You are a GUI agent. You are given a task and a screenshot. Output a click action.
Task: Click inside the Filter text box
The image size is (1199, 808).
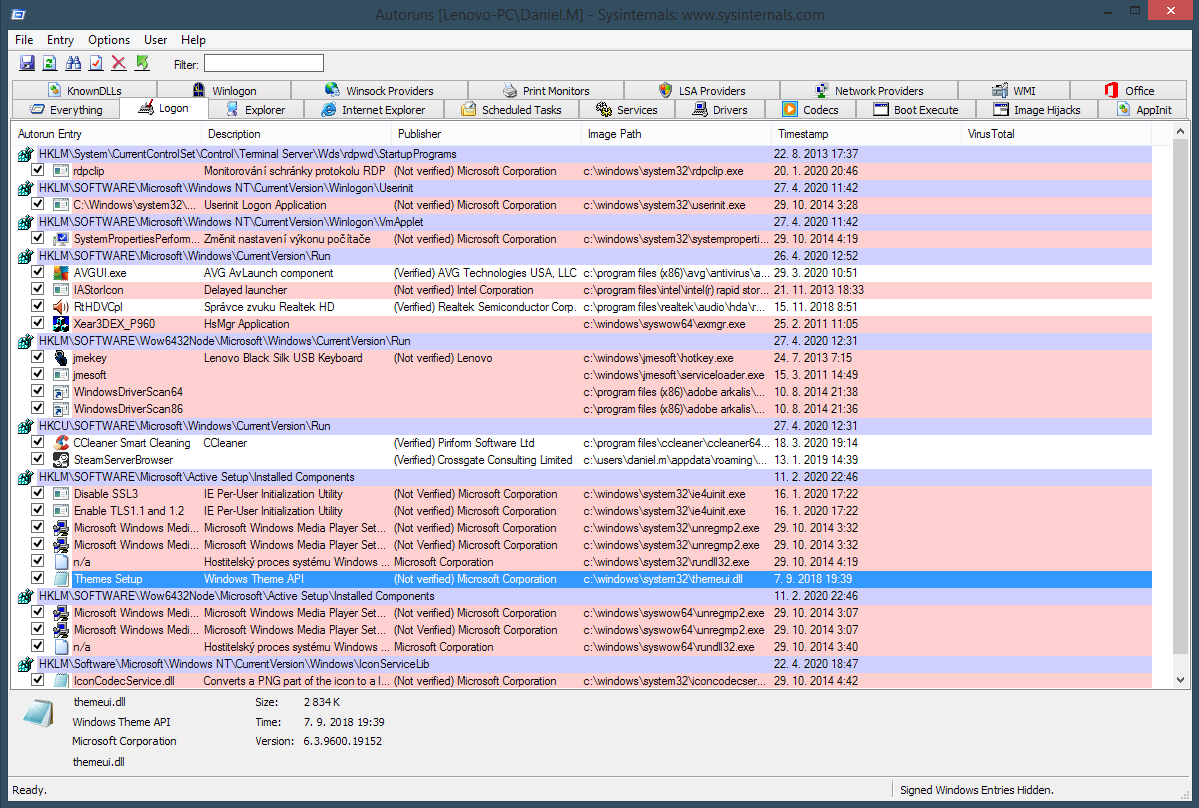coord(264,64)
